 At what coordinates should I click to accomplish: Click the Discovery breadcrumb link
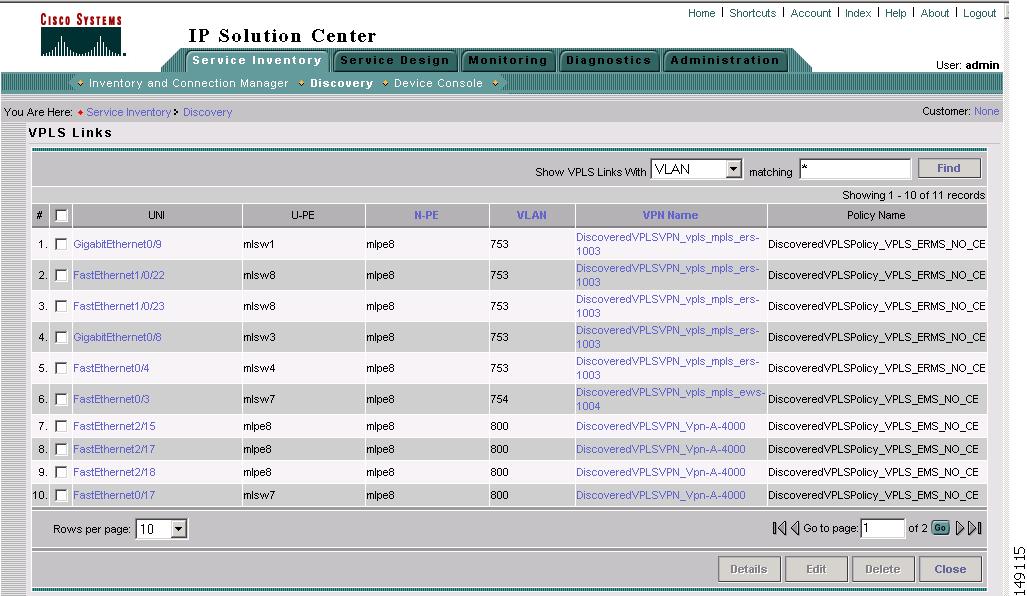point(208,112)
